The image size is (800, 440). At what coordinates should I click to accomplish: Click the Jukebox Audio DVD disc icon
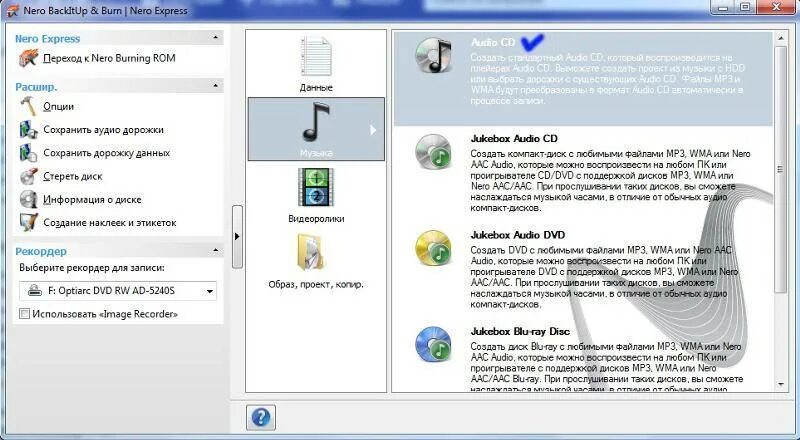433,248
